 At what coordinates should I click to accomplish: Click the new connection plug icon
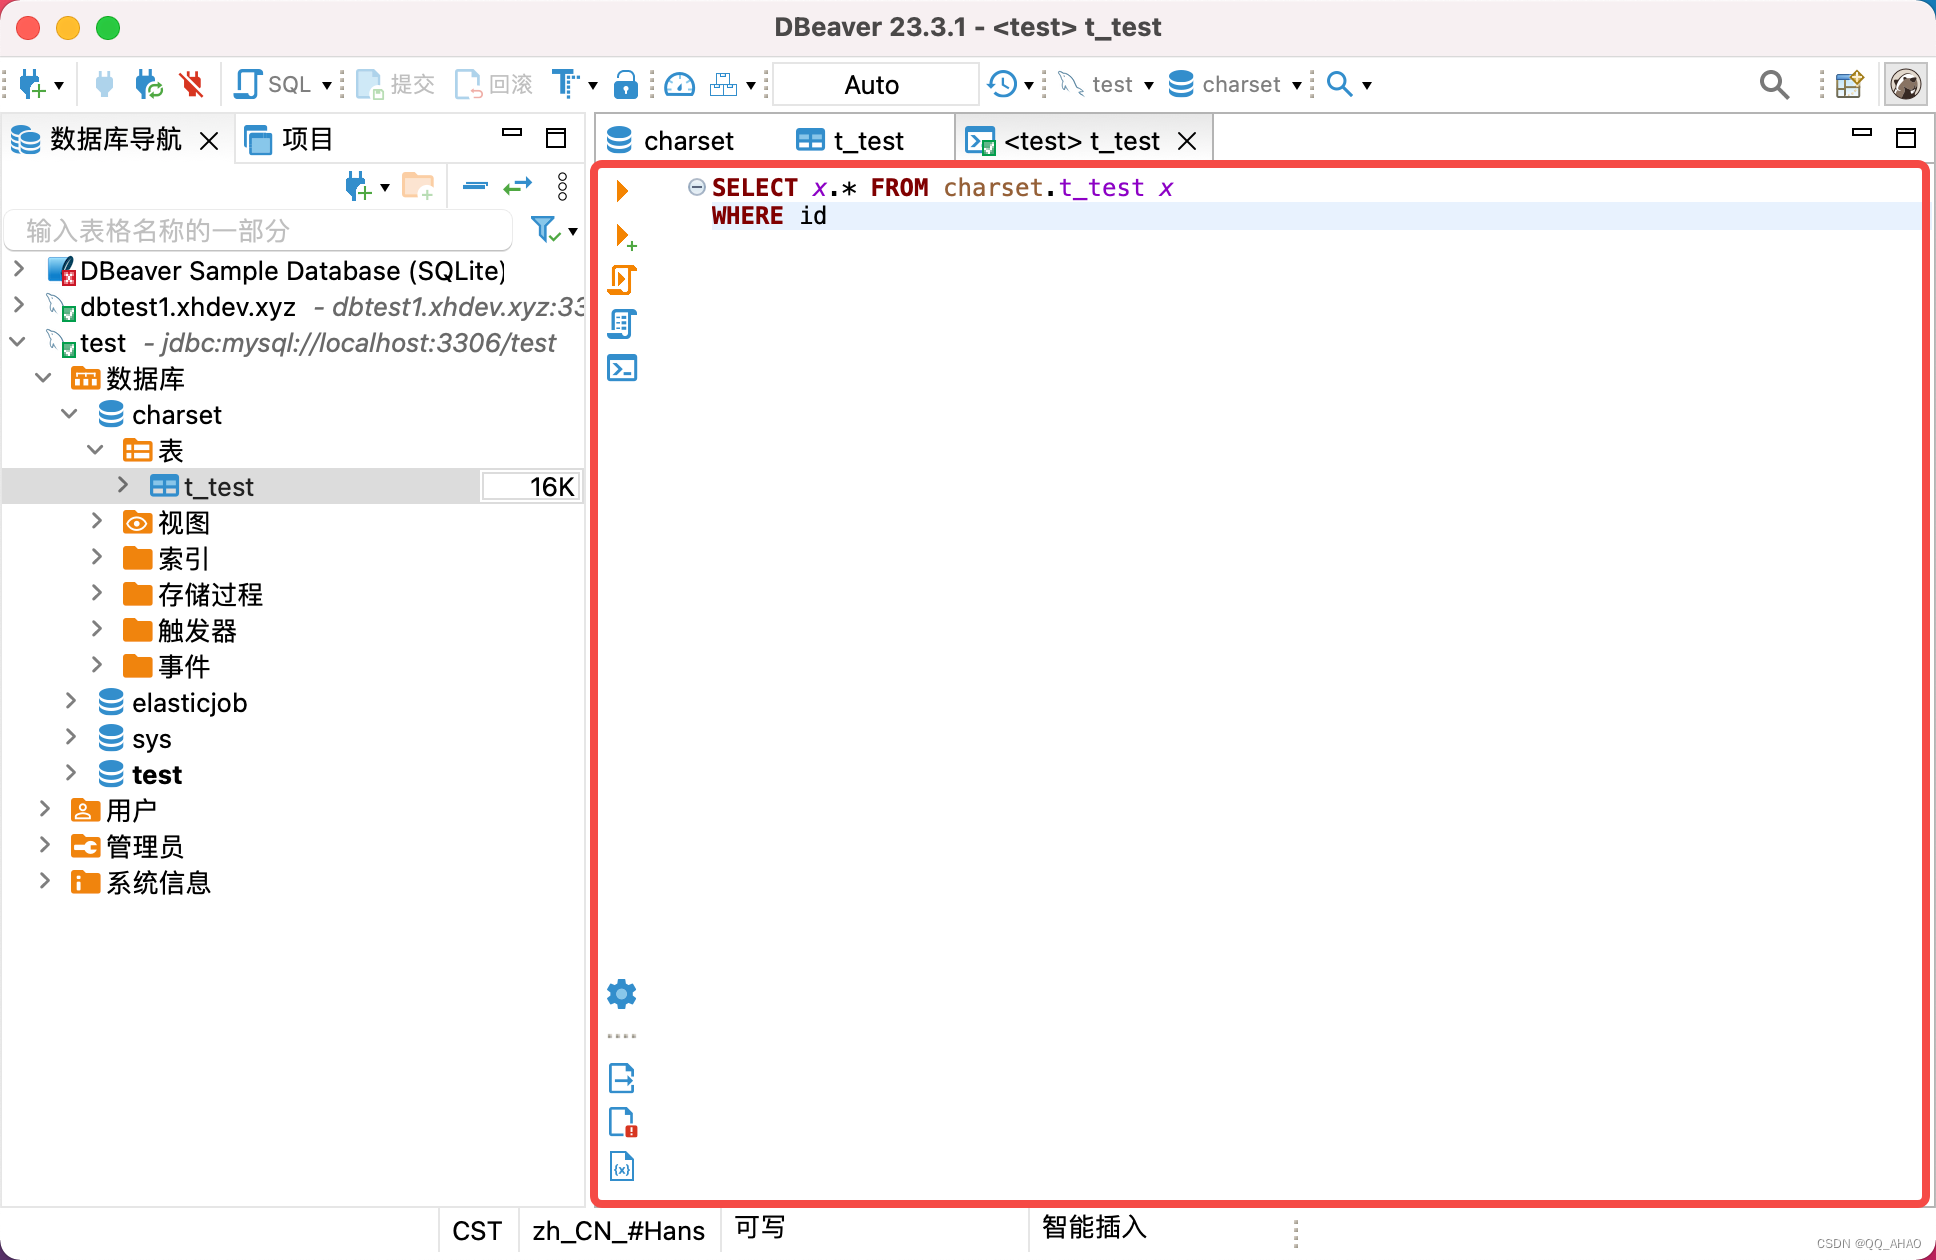click(33, 85)
